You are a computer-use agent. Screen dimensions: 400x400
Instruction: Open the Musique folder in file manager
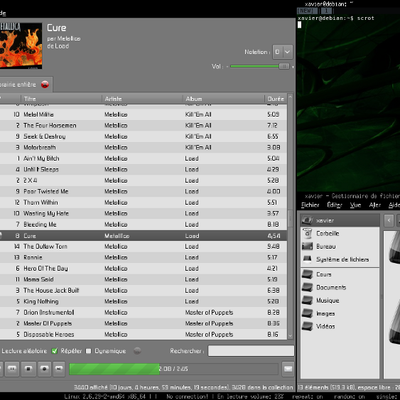coord(327,300)
